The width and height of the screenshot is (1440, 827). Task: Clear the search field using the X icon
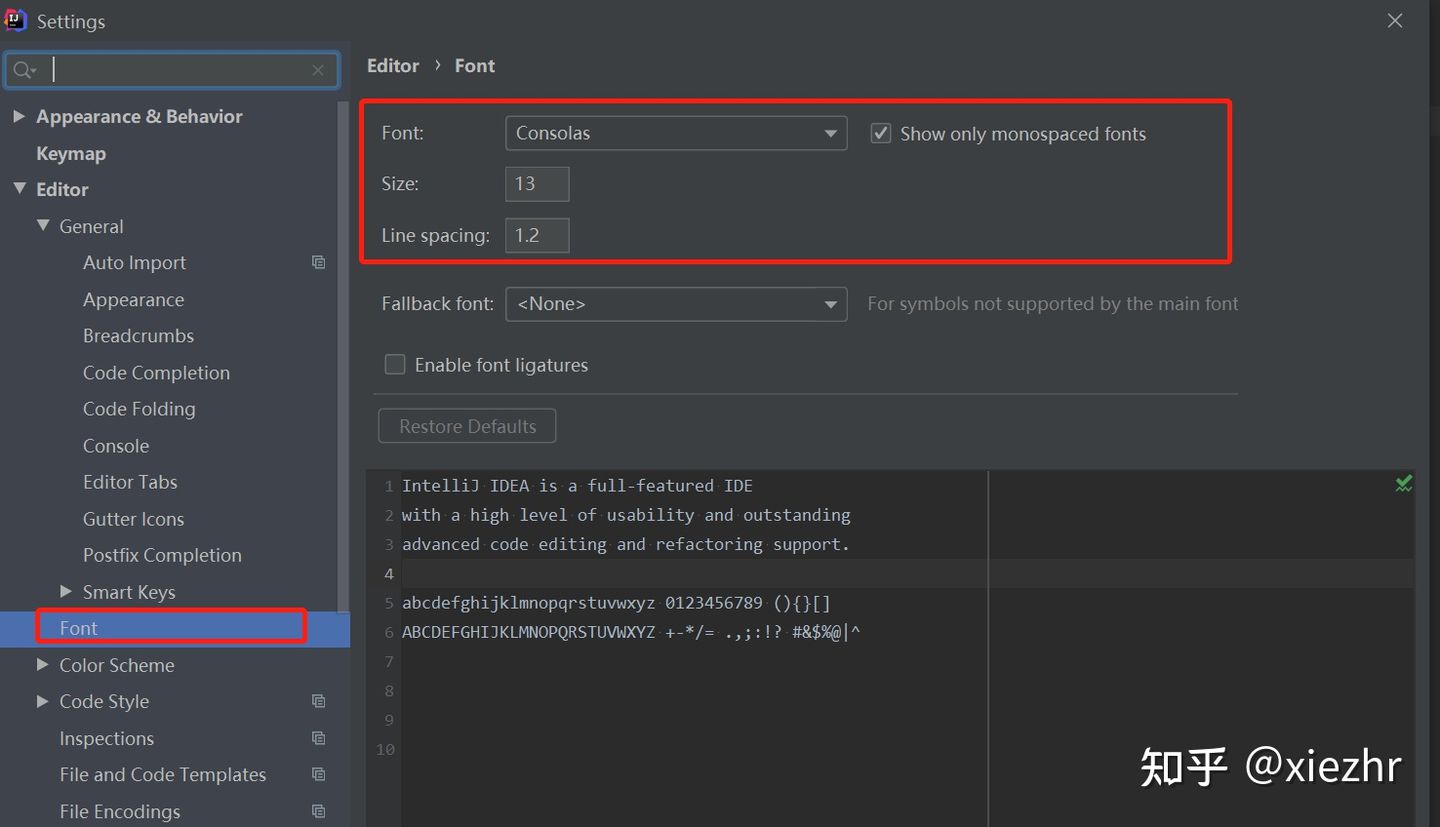318,70
